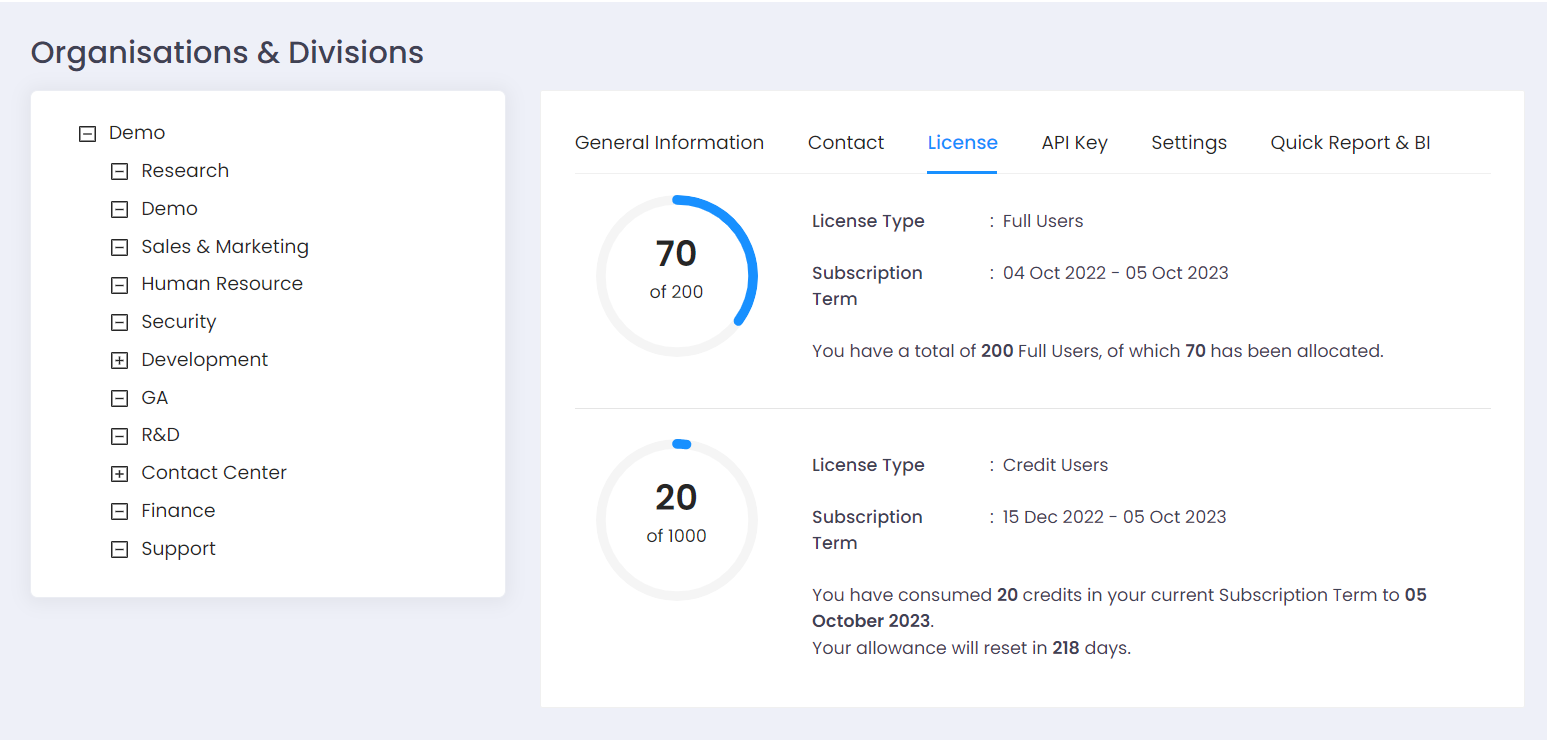1547x740 pixels.
Task: Select the Support division label
Action: (x=178, y=549)
